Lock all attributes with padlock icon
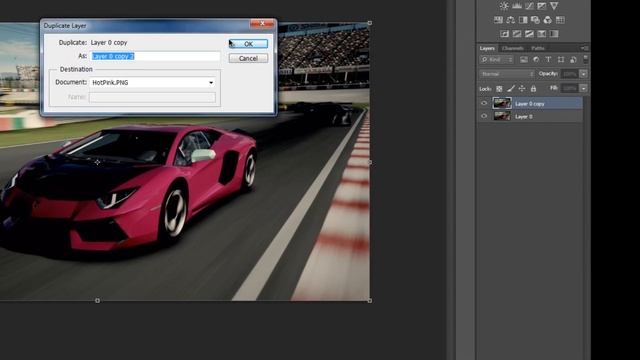640x360 pixels. click(x=533, y=88)
